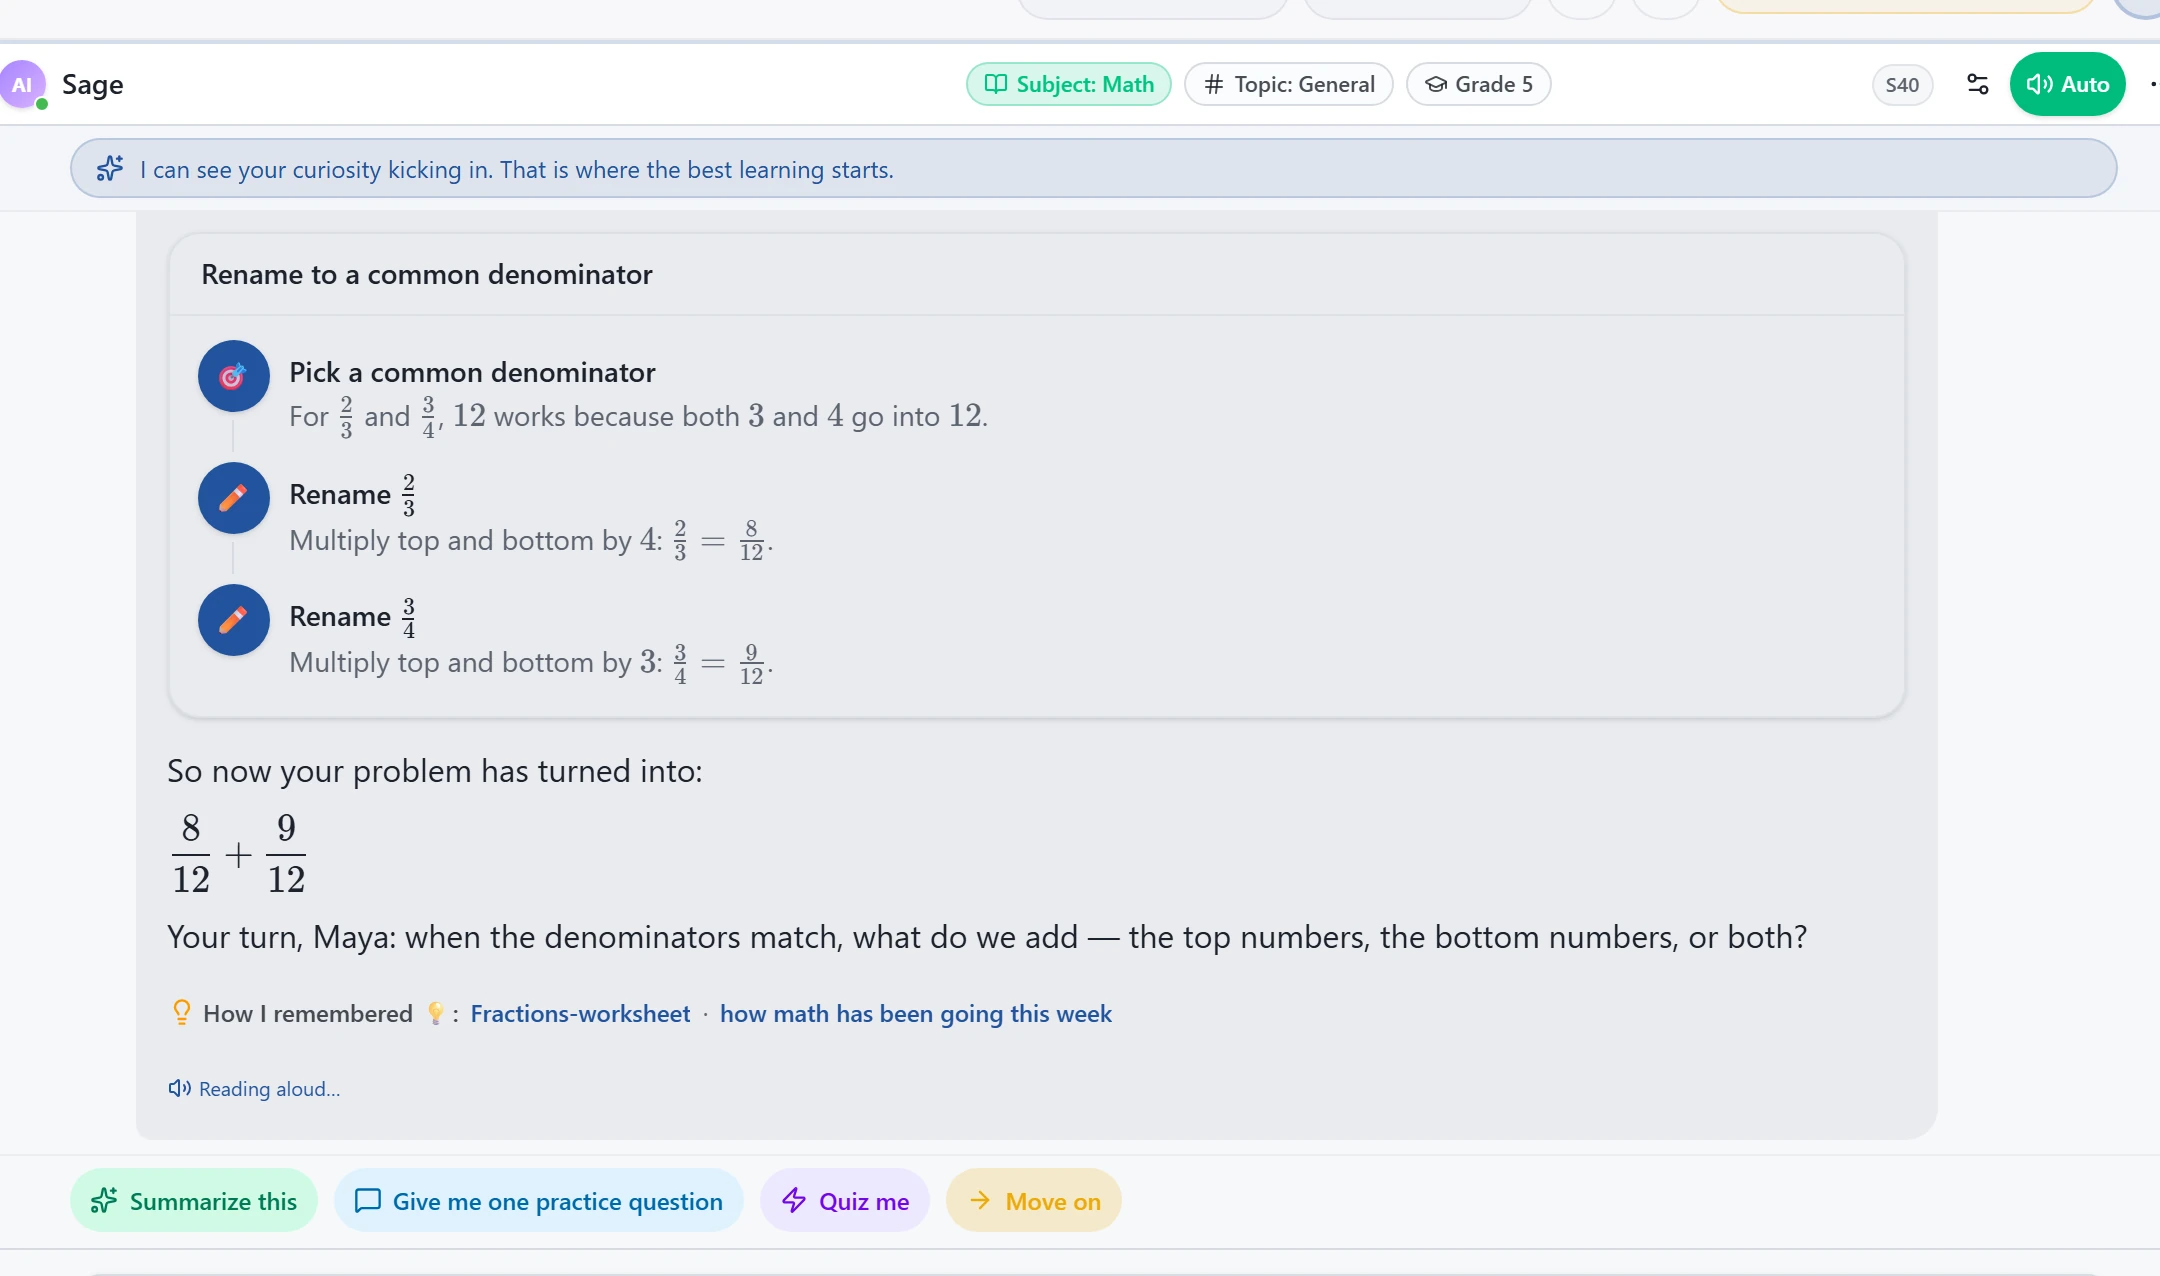Open the Grade 5 selector chip
This screenshot has height=1276, width=2160.
point(1479,84)
